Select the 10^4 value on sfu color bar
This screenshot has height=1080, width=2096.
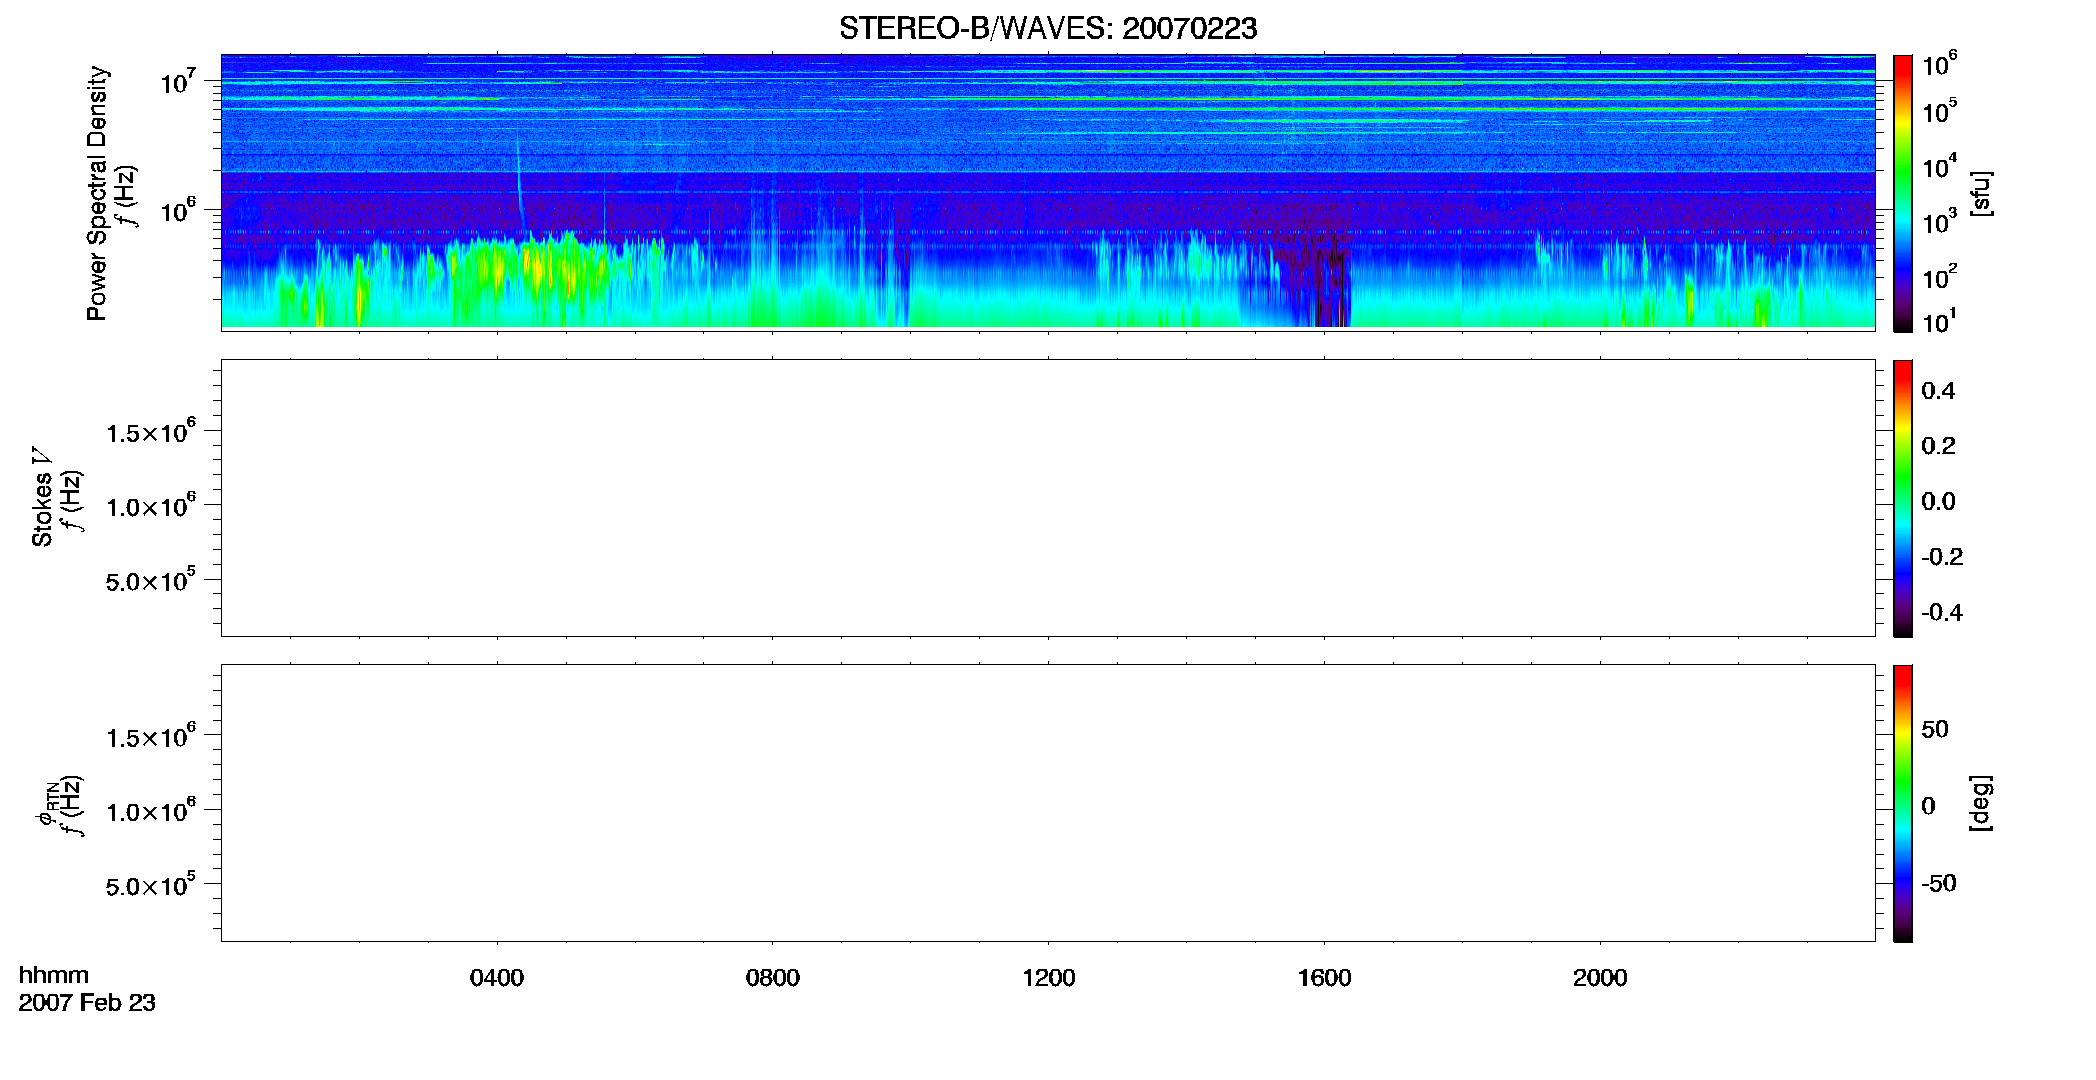click(x=1940, y=166)
